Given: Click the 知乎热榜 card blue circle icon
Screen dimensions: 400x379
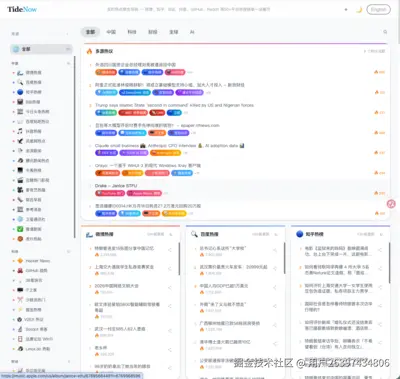Looking at the screenshot, I should click(300, 234).
